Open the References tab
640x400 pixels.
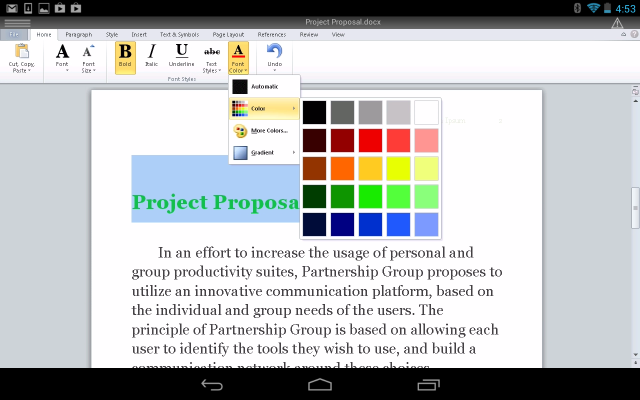click(271, 35)
